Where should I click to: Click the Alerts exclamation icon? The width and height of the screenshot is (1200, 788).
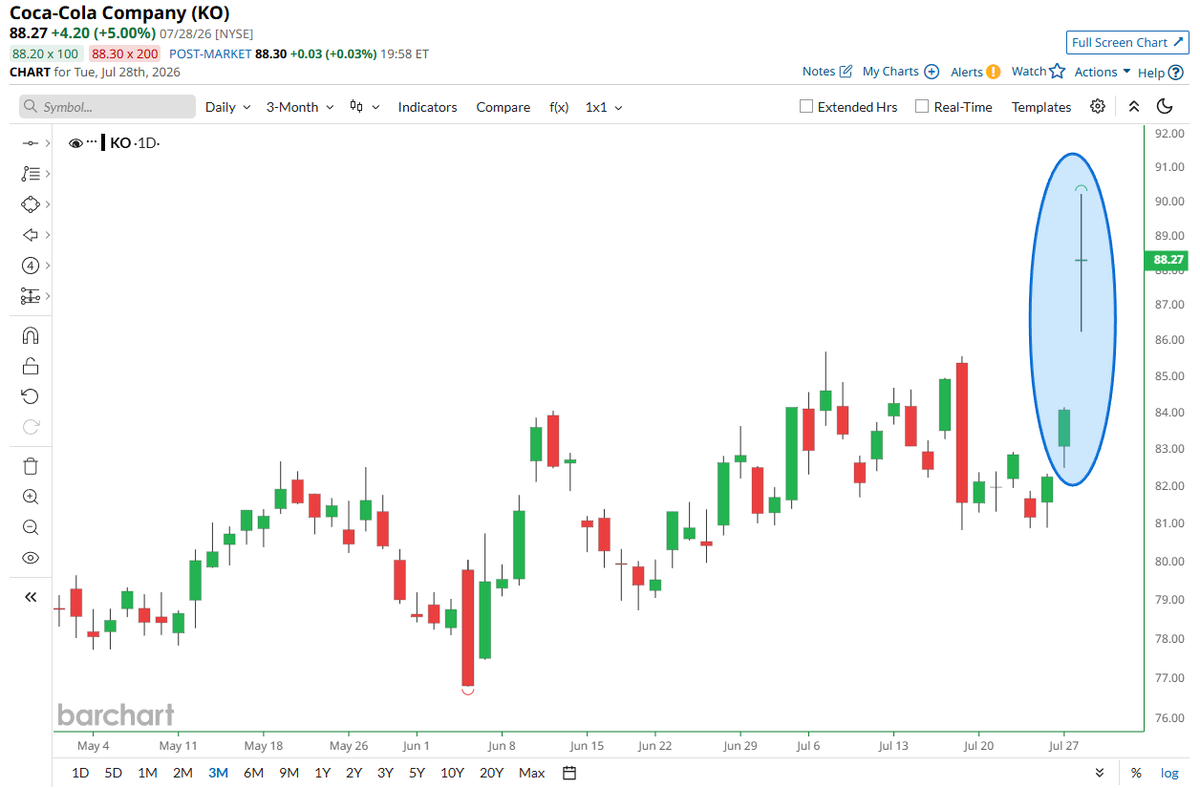[x=993, y=72]
